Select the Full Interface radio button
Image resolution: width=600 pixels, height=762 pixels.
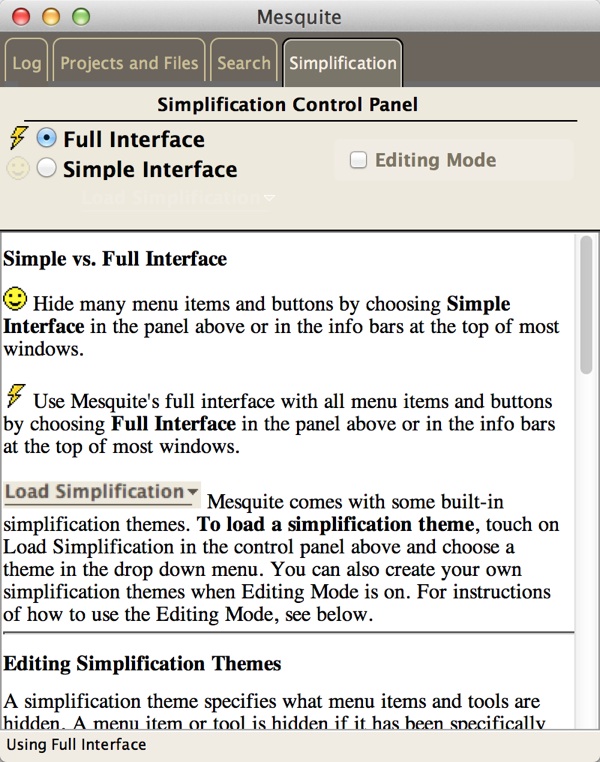click(x=46, y=138)
